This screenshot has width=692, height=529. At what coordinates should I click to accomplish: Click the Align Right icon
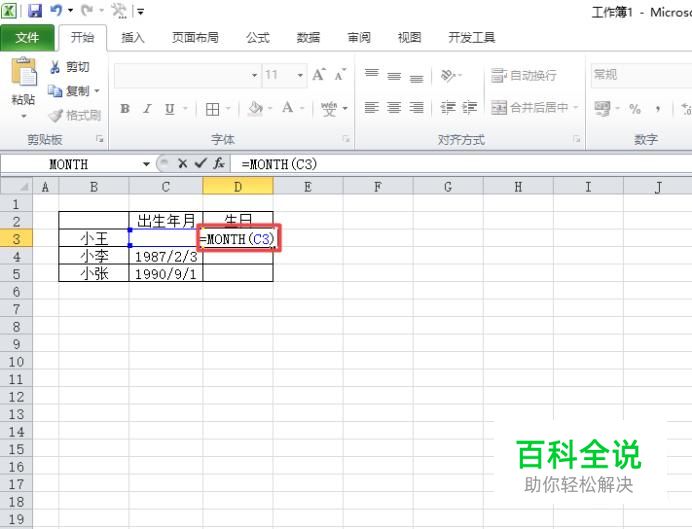[416, 108]
